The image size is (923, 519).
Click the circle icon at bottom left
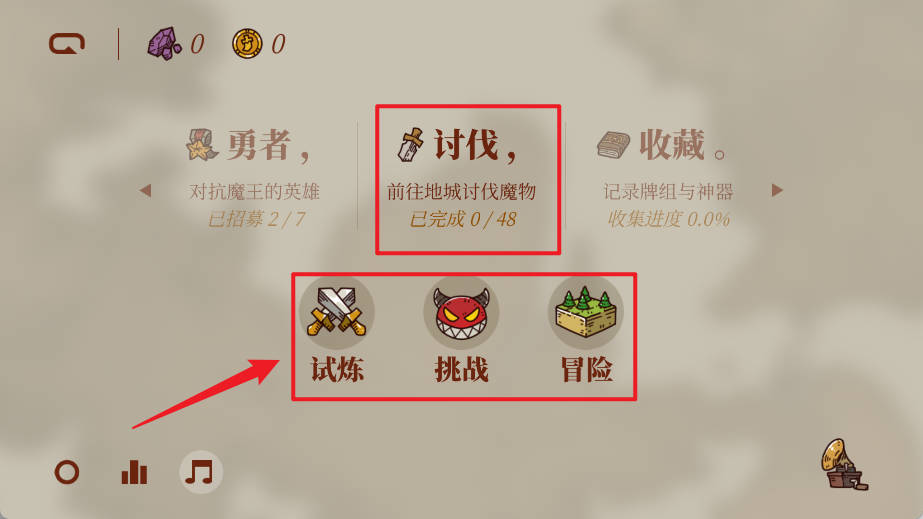click(67, 472)
